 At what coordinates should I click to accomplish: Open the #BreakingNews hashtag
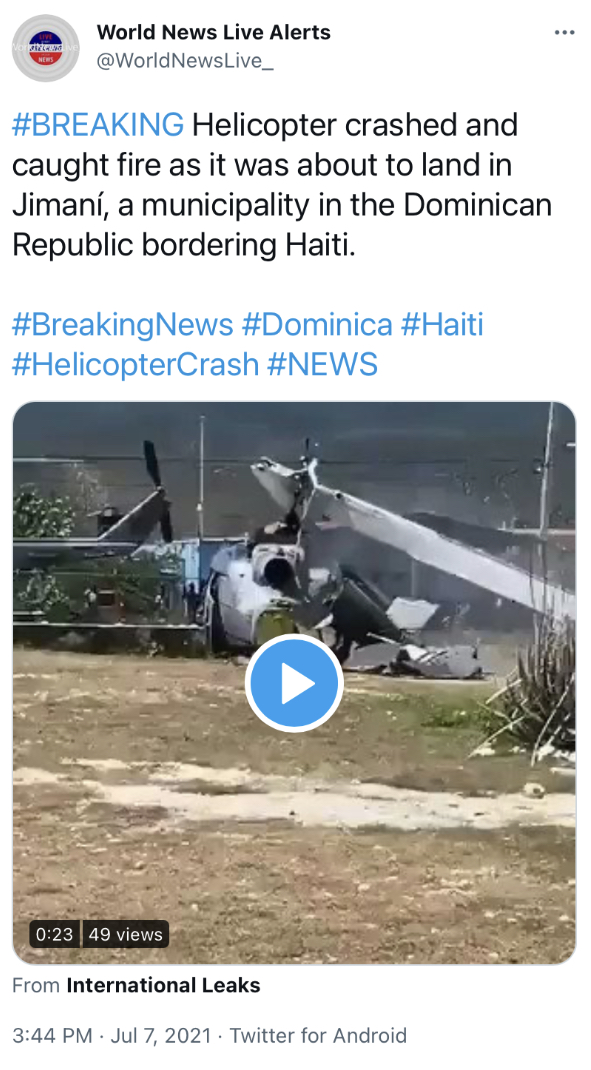pos(123,324)
